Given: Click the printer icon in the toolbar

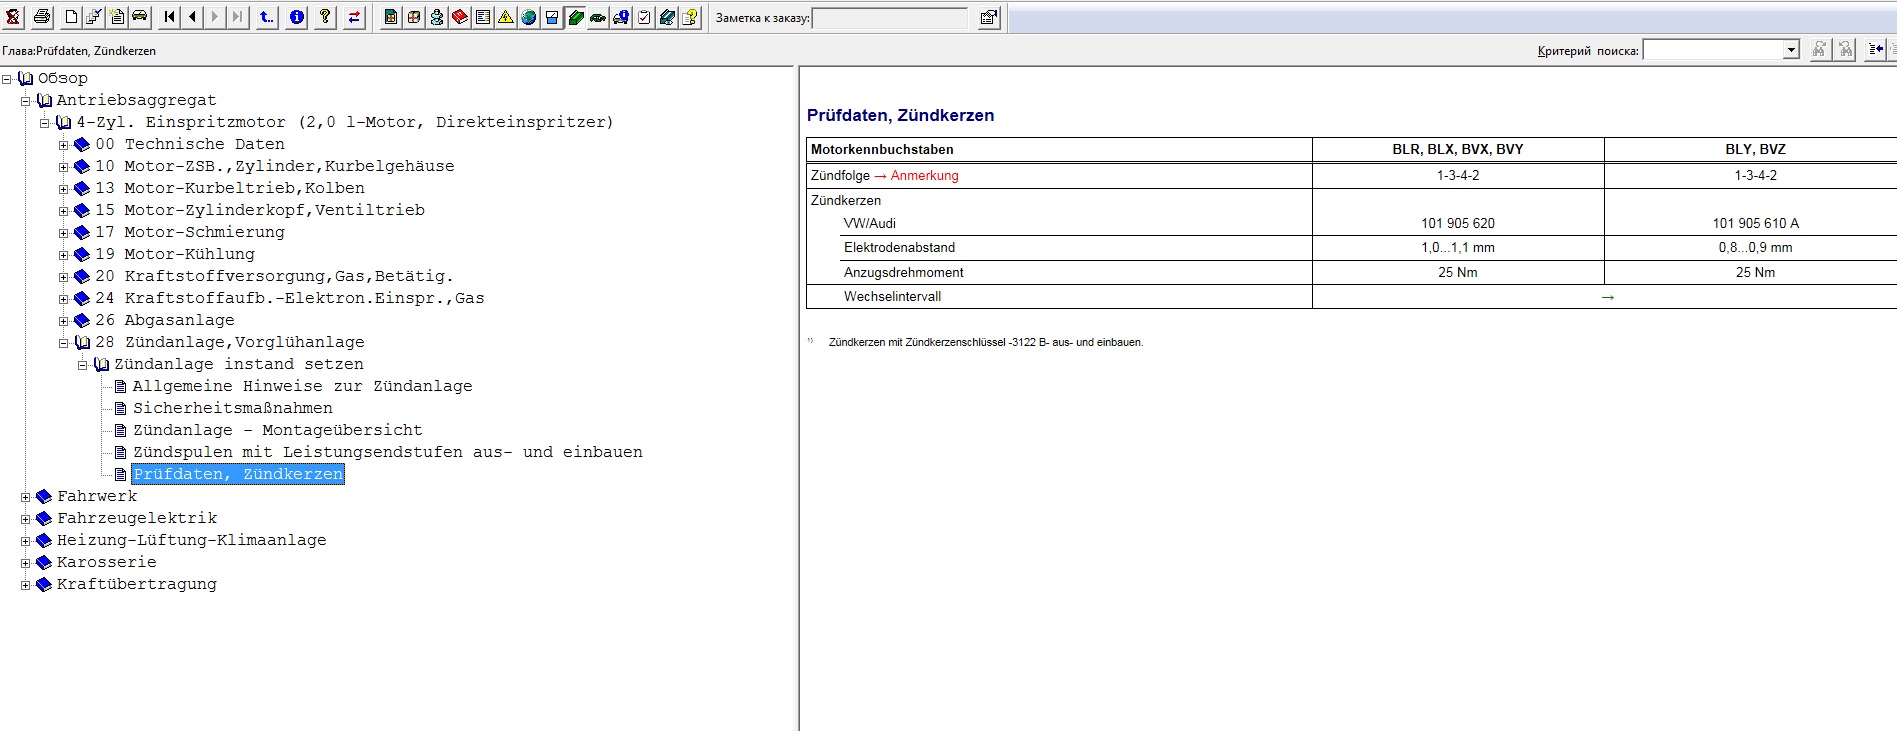Looking at the screenshot, I should [x=41, y=17].
